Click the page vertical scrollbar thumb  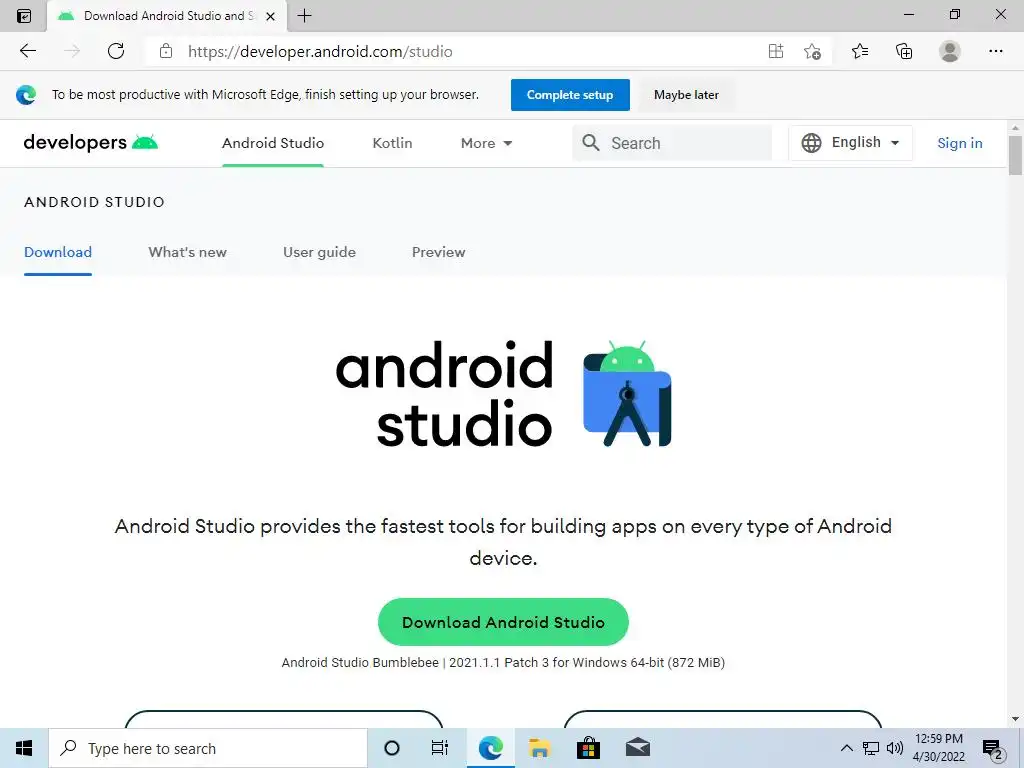(x=1015, y=155)
